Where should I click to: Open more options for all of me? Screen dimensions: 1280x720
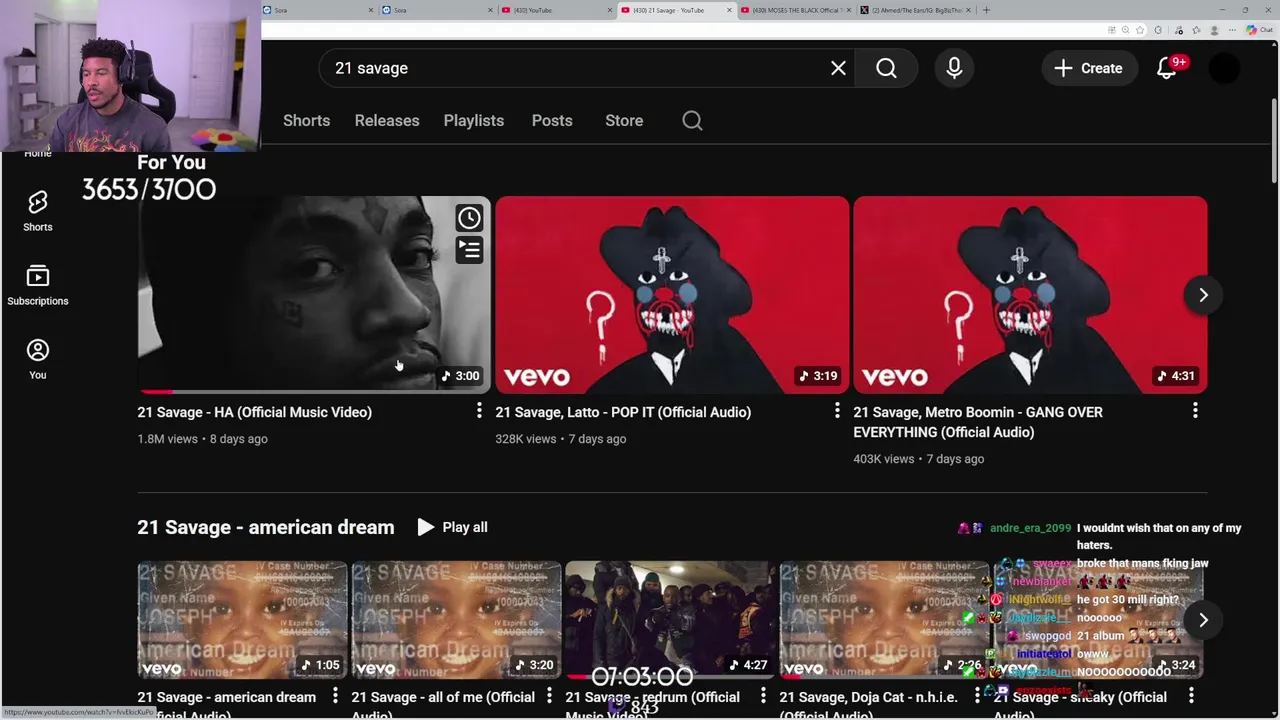pos(549,695)
